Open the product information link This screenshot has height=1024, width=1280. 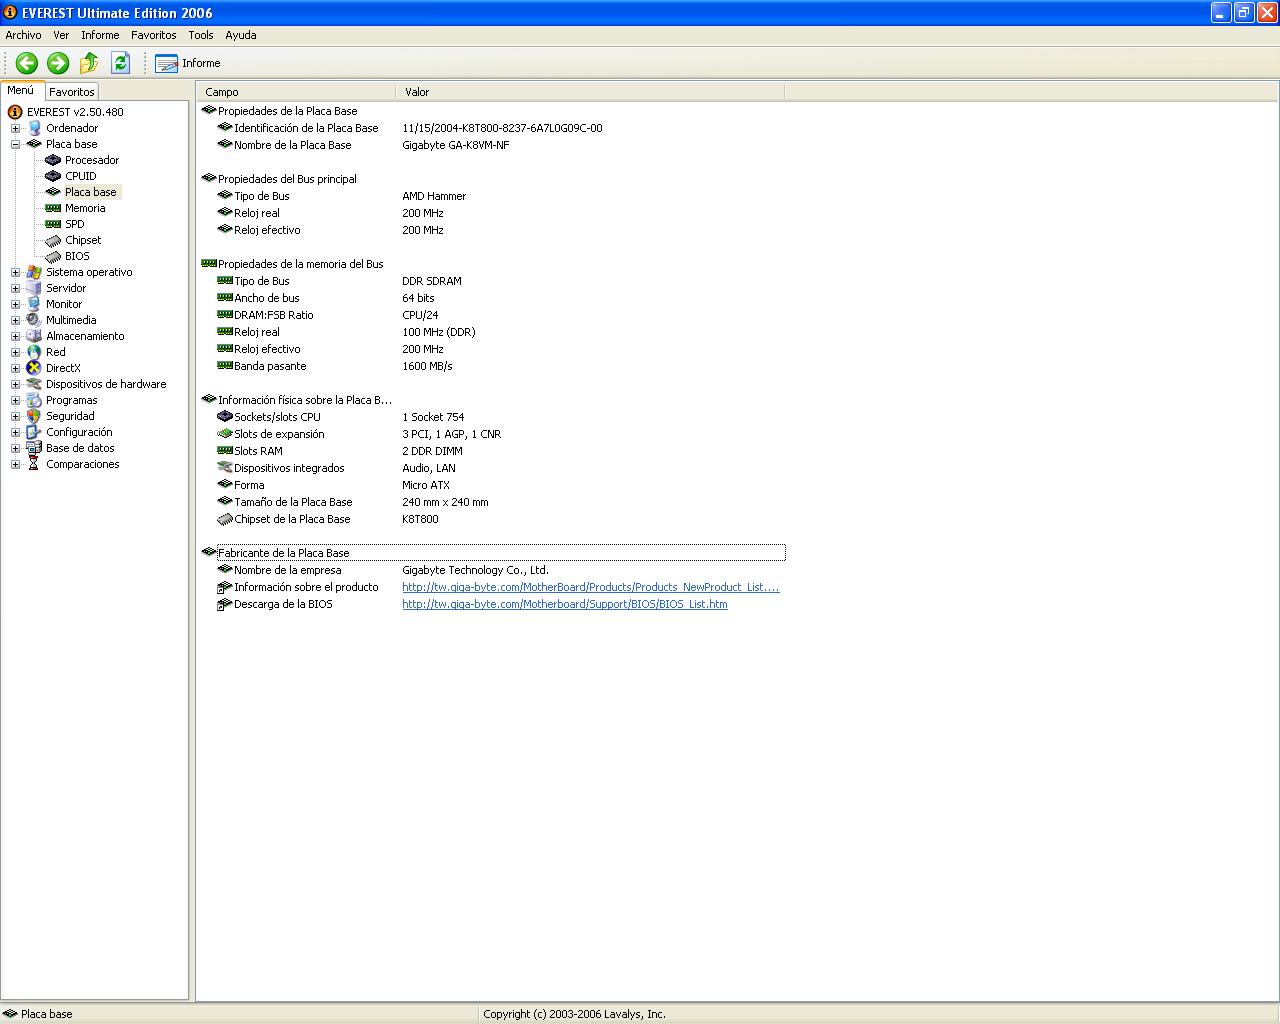(x=590, y=587)
